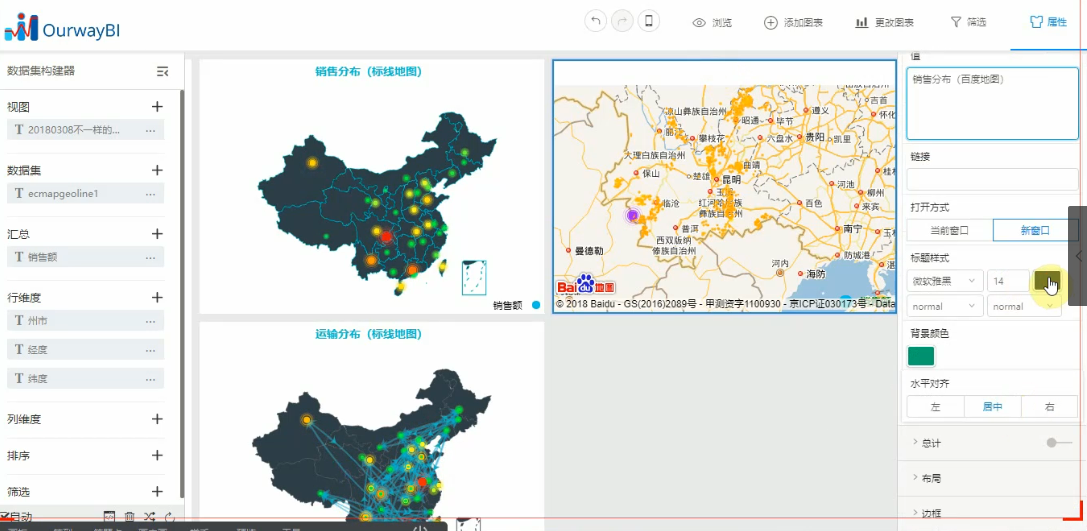Align title 右 (right)
The height and width of the screenshot is (531, 1087).
[1050, 407]
